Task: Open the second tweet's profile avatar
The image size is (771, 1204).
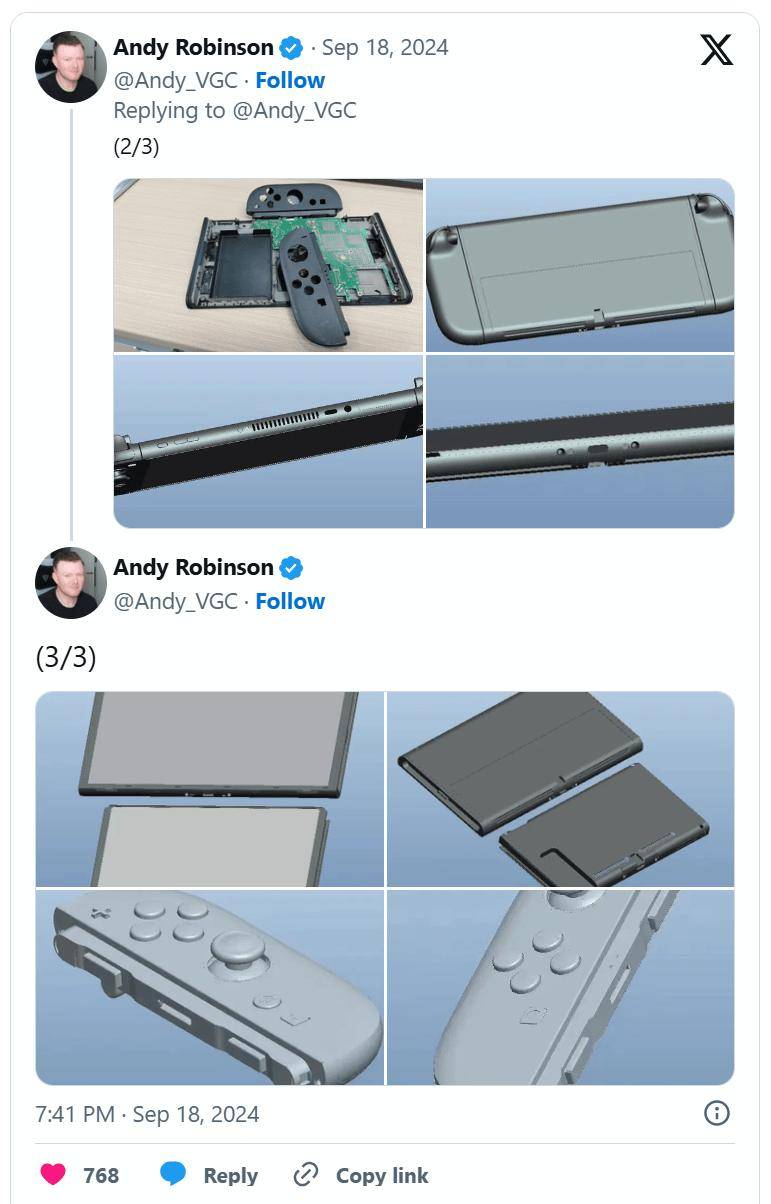Action: (x=71, y=583)
